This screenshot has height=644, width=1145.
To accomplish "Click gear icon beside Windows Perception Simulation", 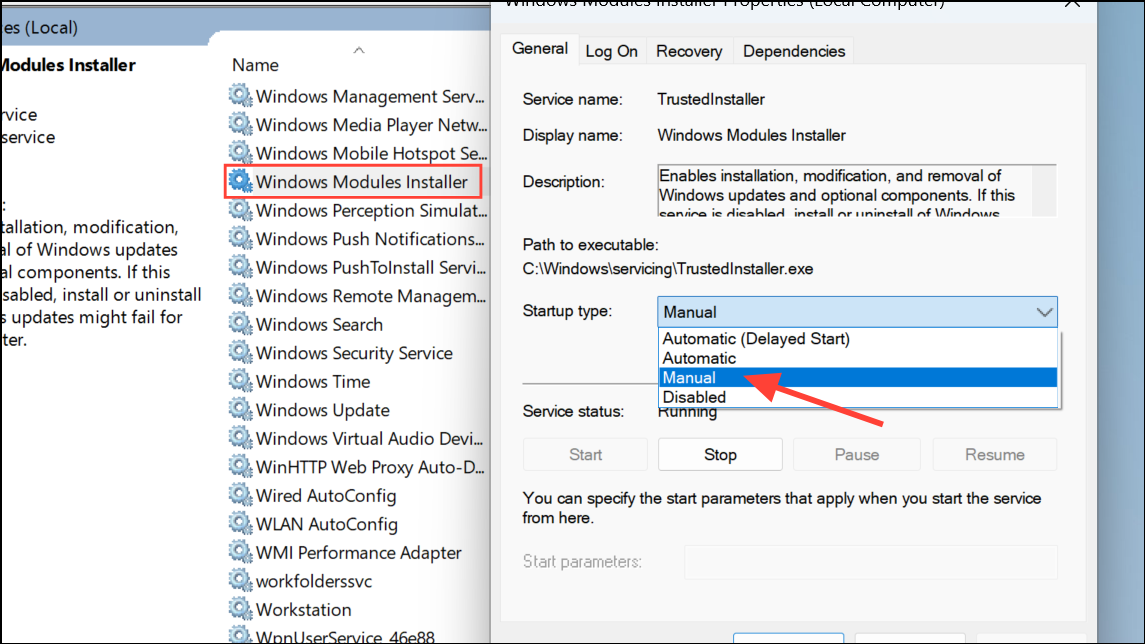I will 240,209.
